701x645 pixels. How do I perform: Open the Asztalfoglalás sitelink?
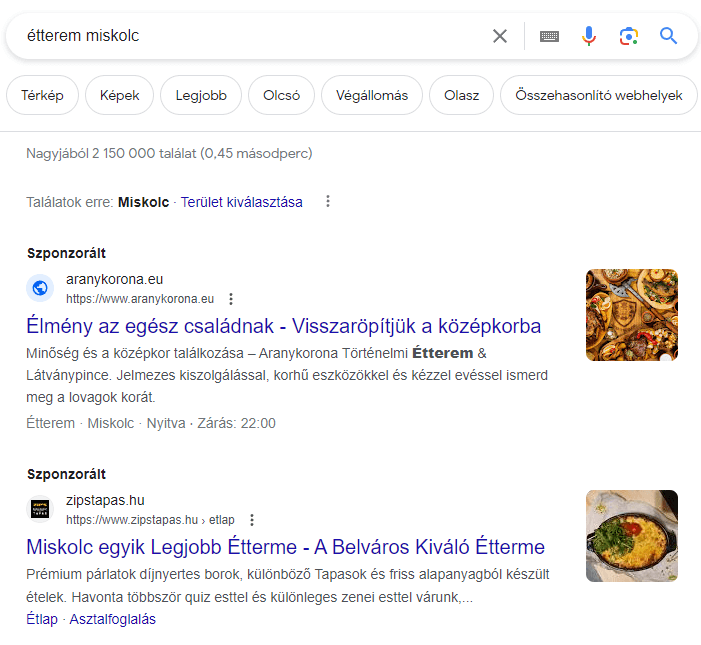(x=112, y=619)
